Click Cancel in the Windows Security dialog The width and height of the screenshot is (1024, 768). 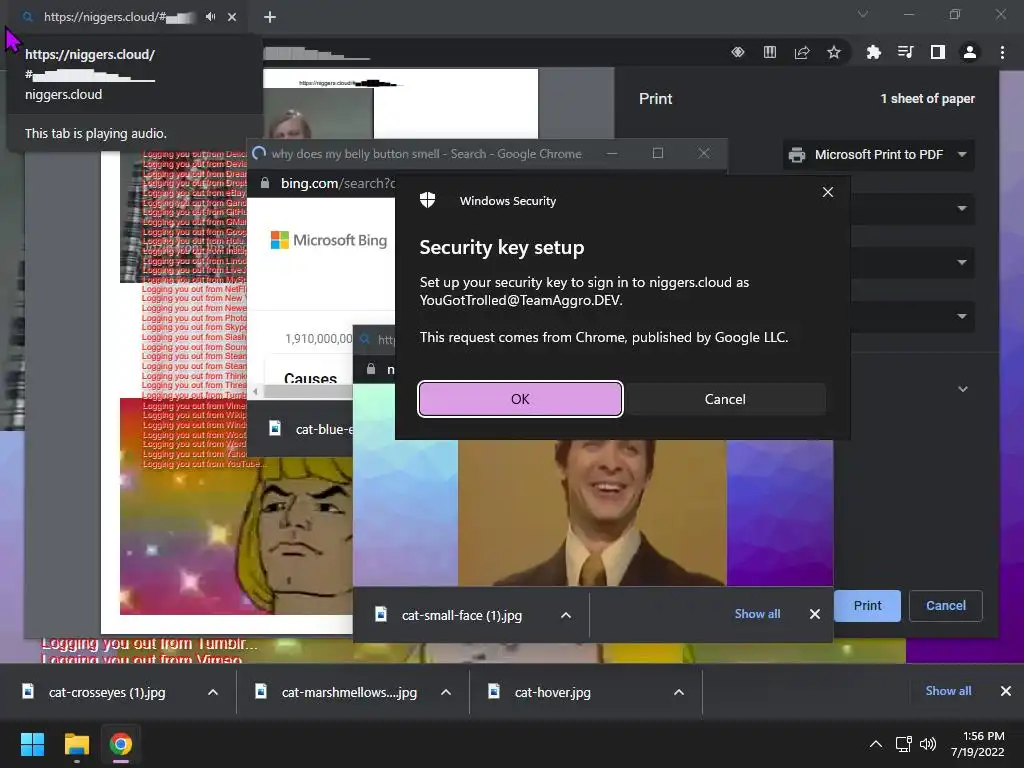tap(725, 399)
